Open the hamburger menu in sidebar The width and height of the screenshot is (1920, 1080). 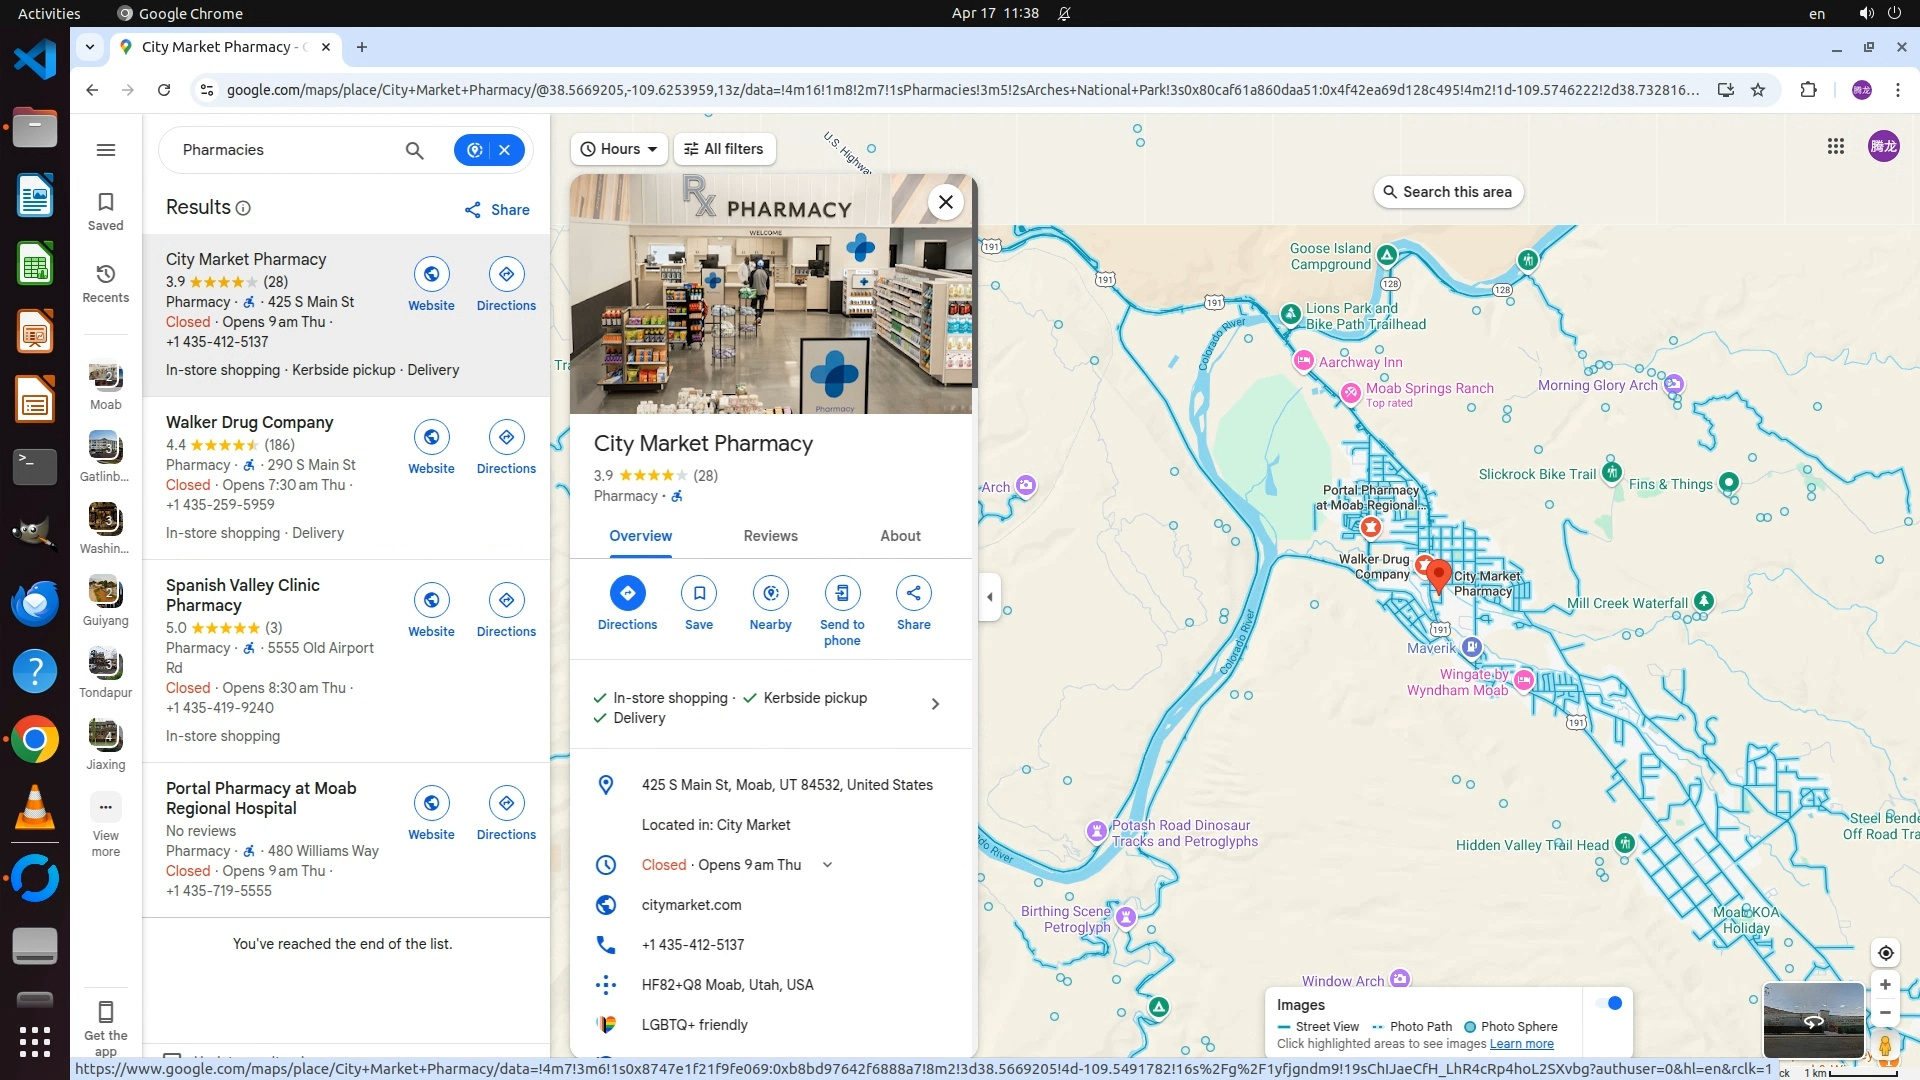pos(106,150)
